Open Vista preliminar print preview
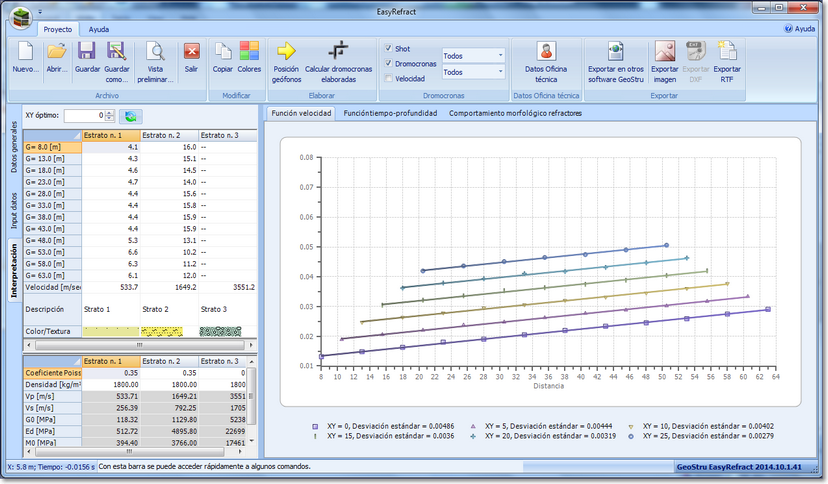Viewport: 828px width, 484px height. click(155, 52)
